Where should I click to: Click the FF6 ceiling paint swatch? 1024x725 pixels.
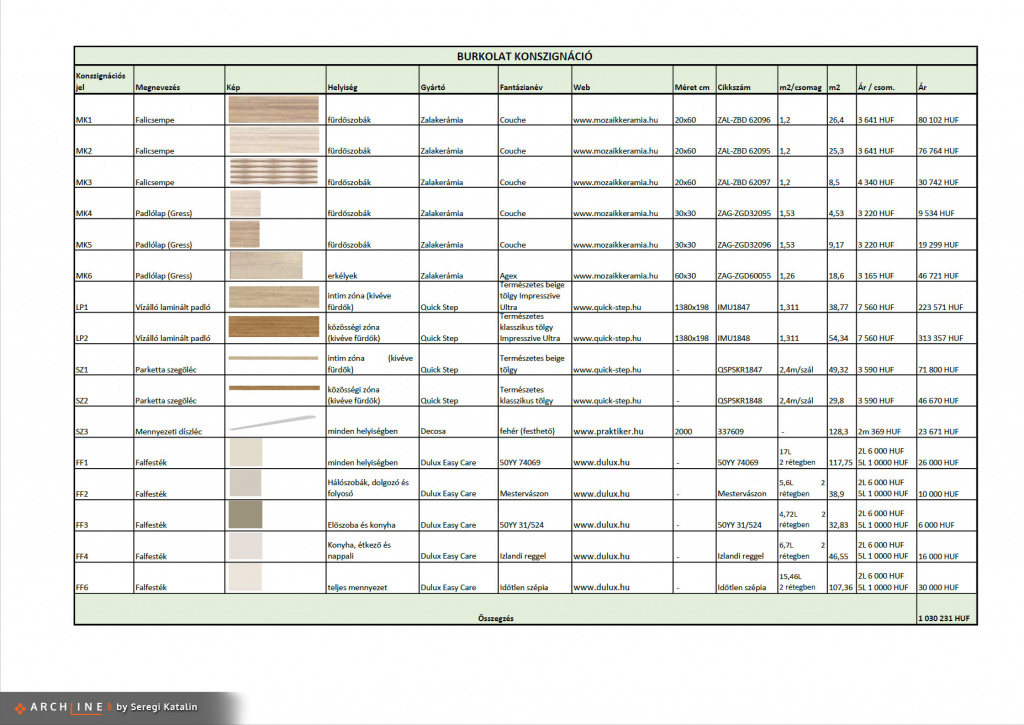246,577
